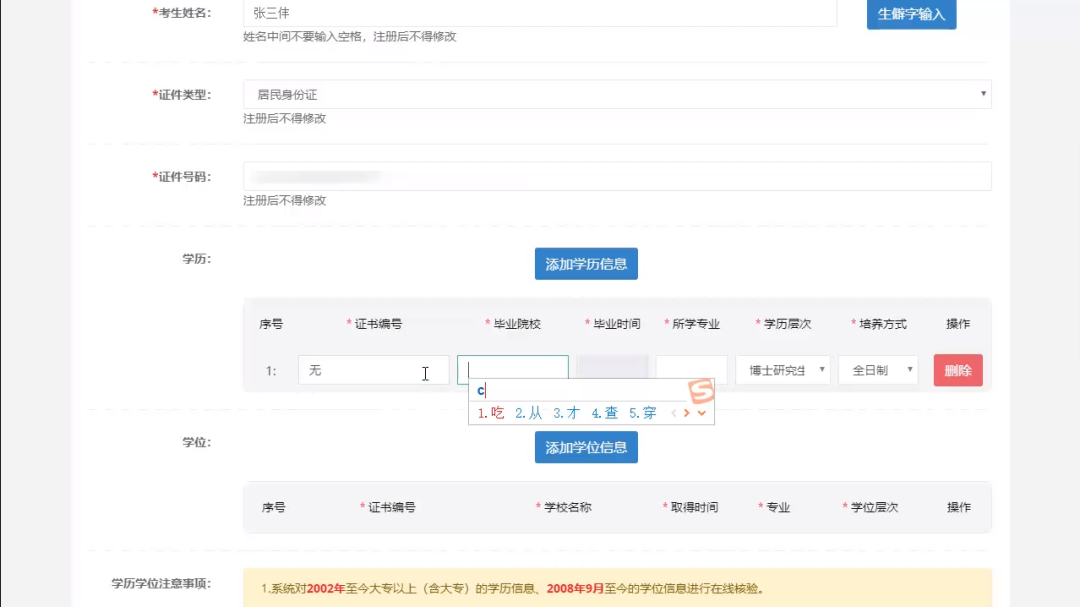Open the 学历层次 dropdown showing 博士研究生
The height and width of the screenshot is (607, 1080).
(x=782, y=370)
